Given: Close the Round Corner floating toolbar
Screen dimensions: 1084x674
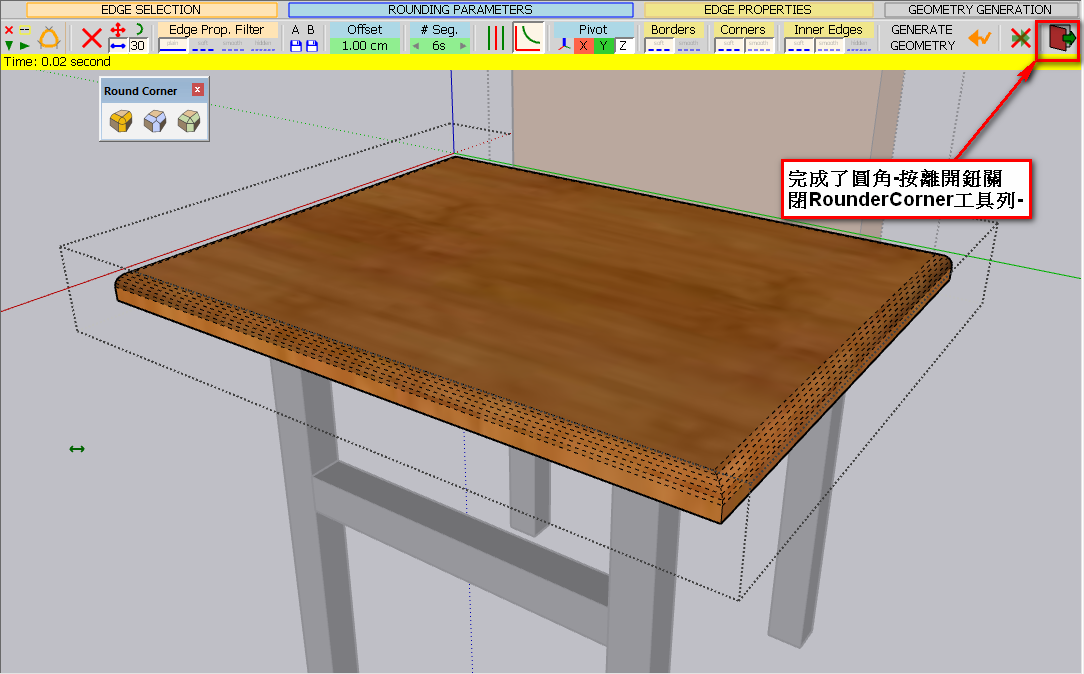Looking at the screenshot, I should coord(198,90).
